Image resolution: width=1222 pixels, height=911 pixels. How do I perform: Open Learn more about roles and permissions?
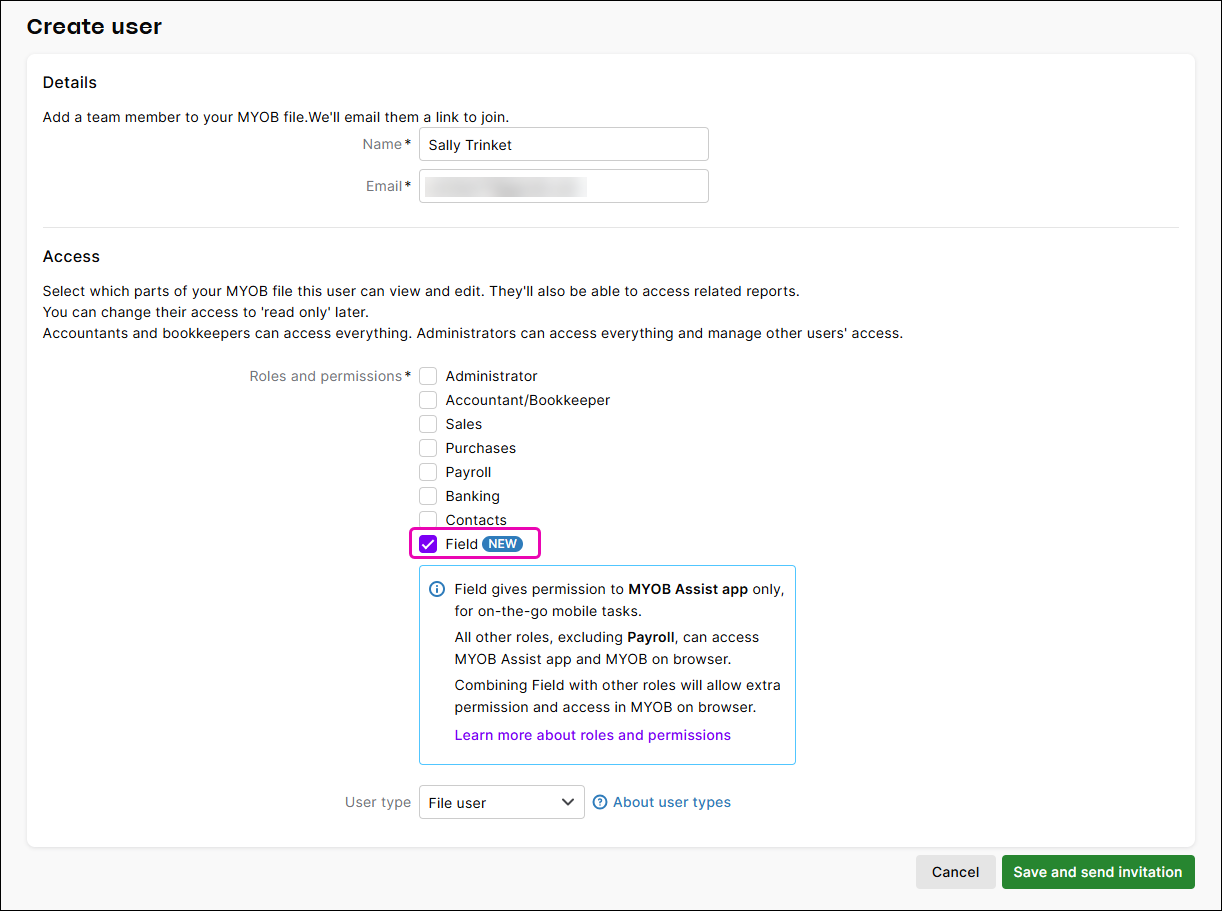click(593, 735)
